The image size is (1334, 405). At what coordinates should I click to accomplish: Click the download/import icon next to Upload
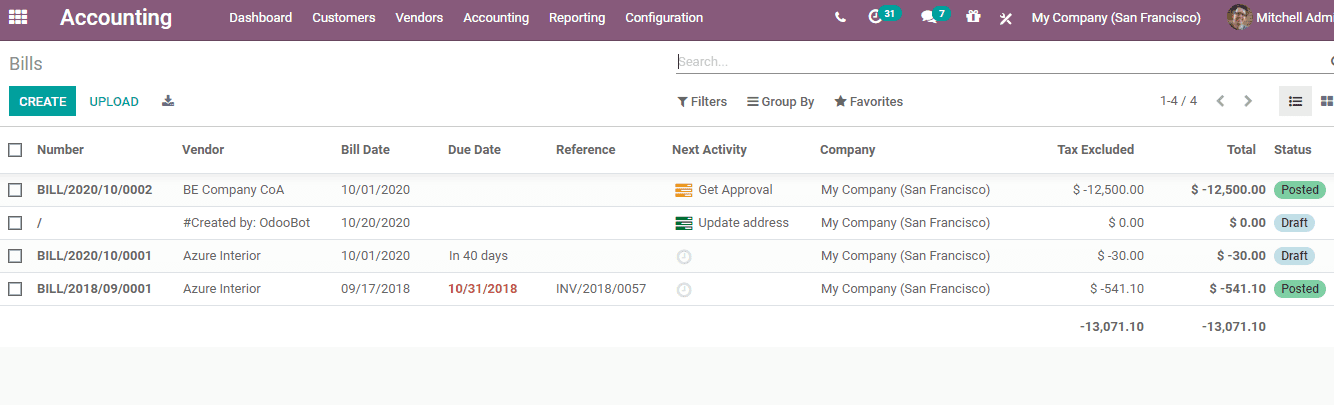point(168,101)
